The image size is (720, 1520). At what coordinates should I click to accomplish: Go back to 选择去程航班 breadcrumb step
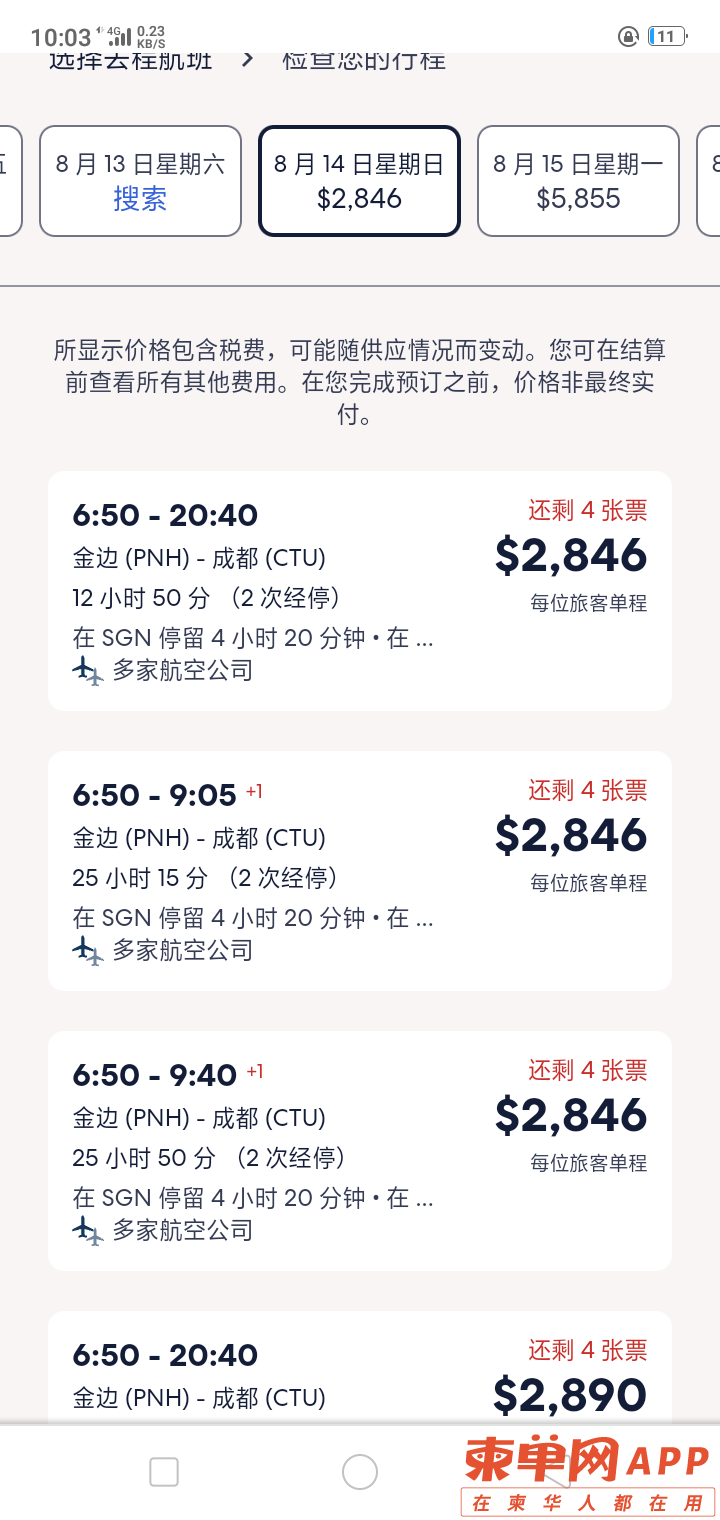pos(130,60)
